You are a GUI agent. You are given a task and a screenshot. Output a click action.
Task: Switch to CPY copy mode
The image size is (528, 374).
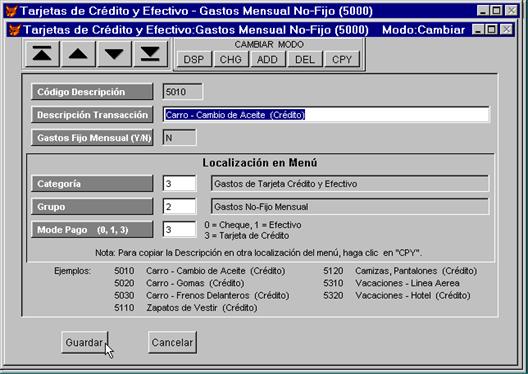pos(342,60)
